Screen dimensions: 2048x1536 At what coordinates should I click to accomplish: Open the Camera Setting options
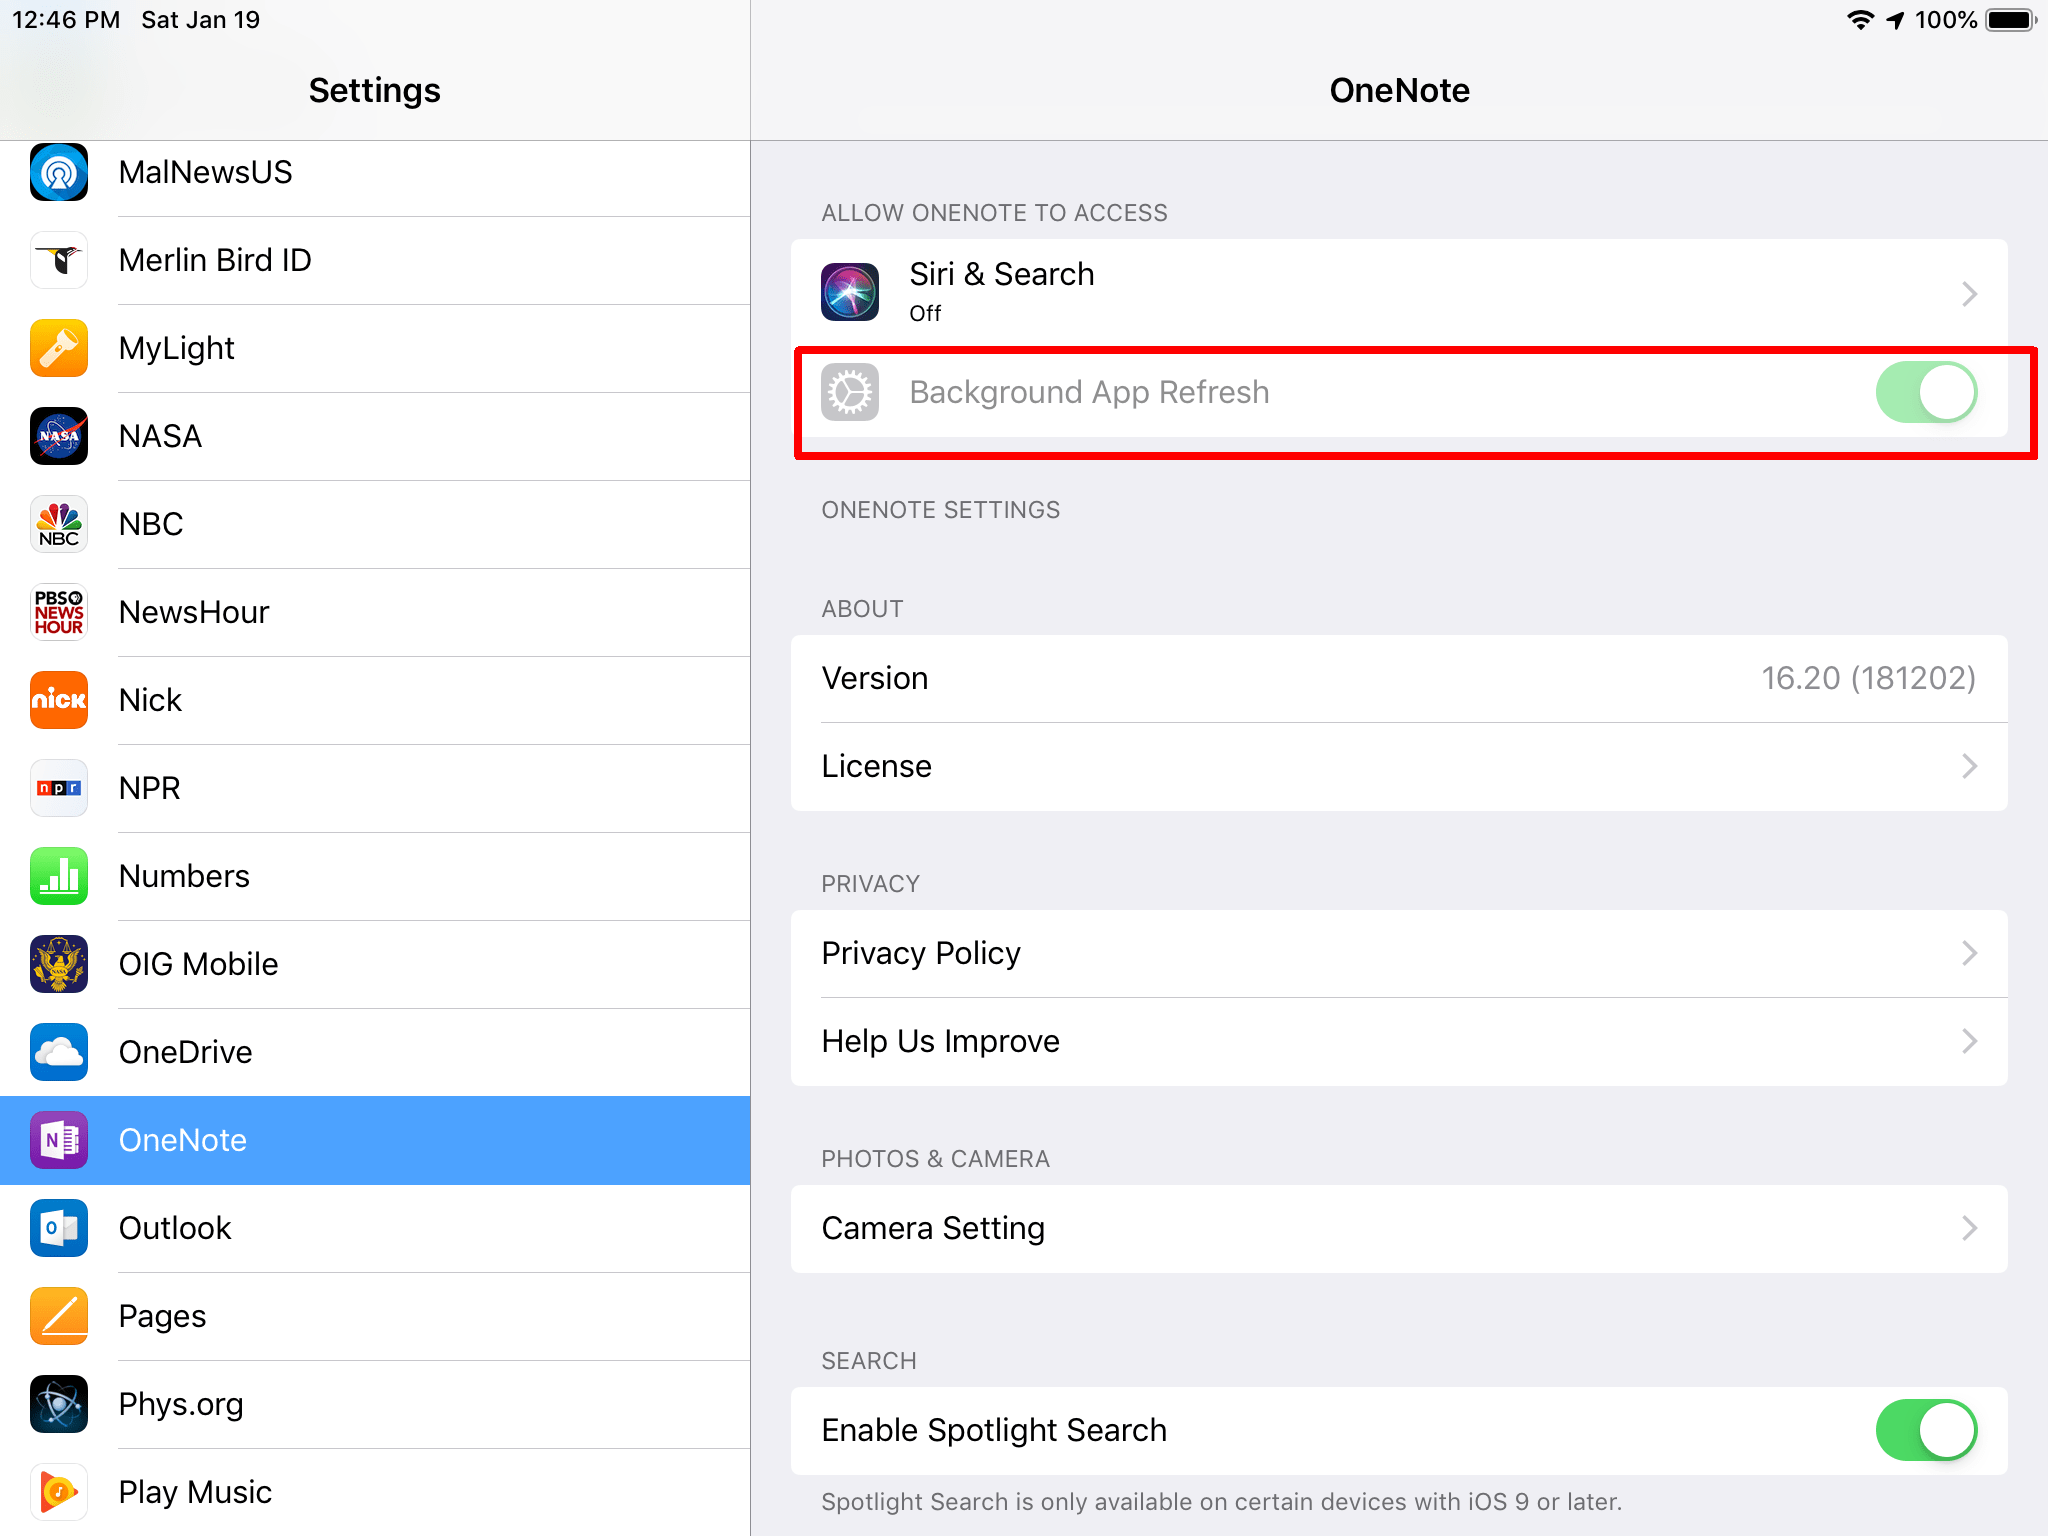[x=1400, y=1228]
